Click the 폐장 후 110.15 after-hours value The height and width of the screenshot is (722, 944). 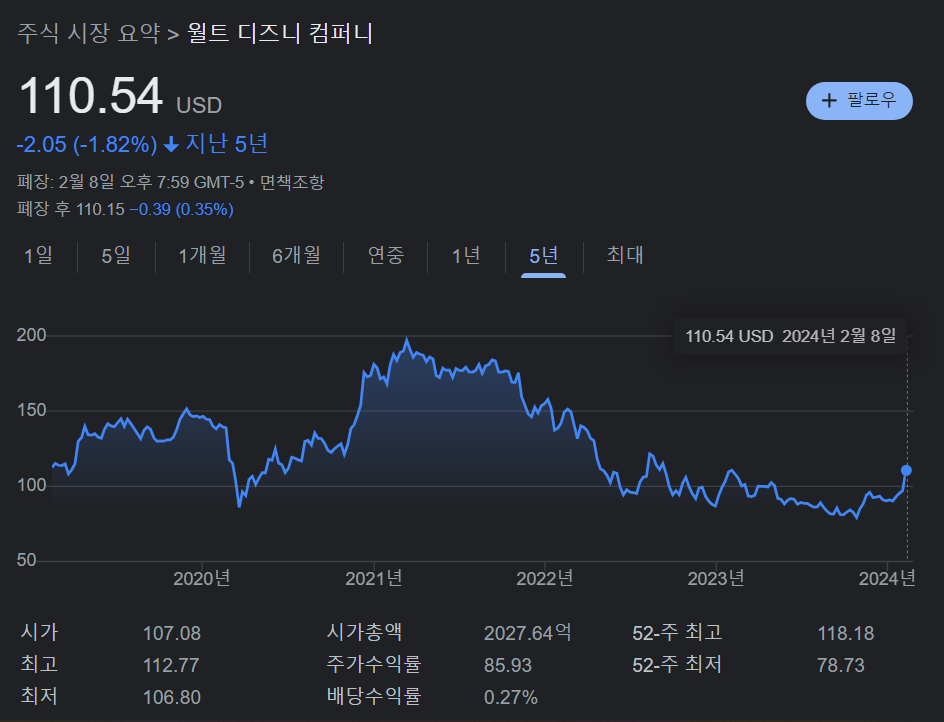(70, 209)
